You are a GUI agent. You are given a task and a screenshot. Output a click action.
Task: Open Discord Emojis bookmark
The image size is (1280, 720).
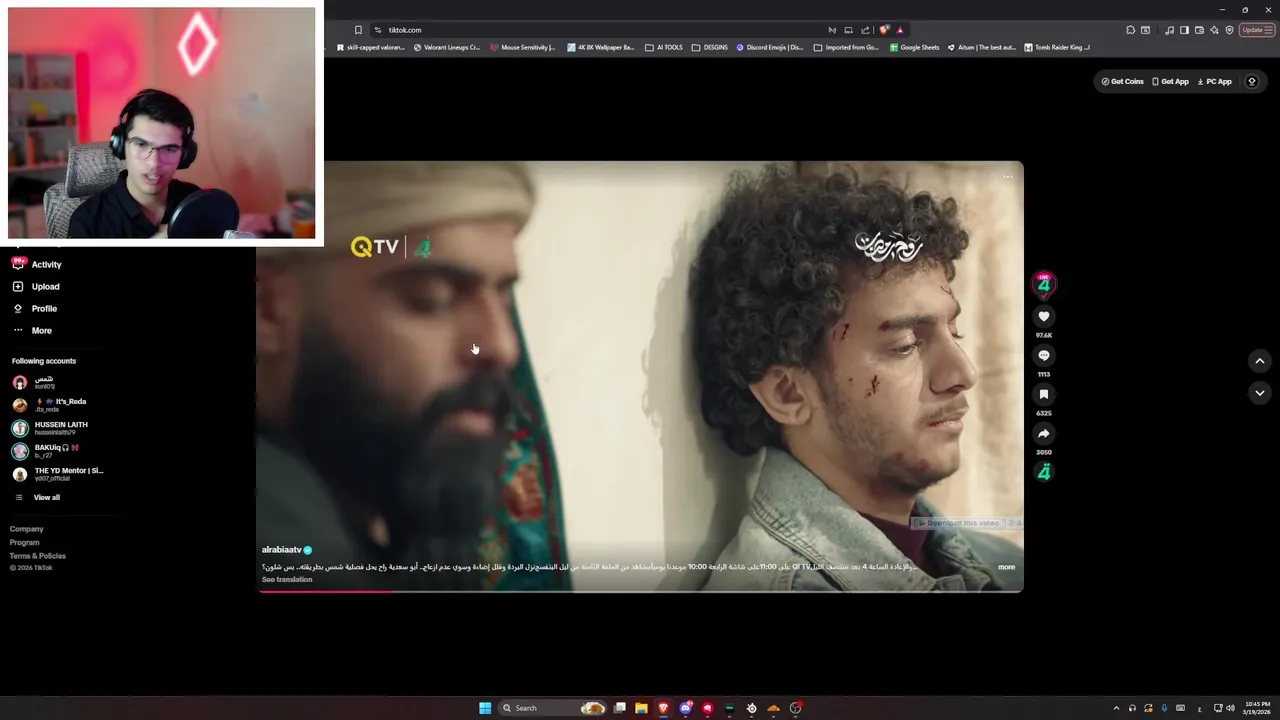[x=771, y=47]
